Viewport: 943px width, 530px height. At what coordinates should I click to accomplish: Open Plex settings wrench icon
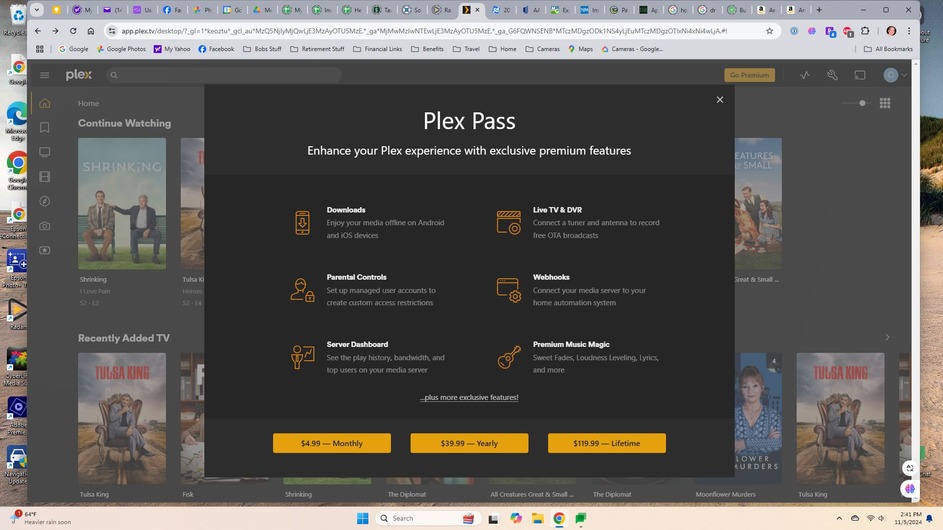pos(832,75)
